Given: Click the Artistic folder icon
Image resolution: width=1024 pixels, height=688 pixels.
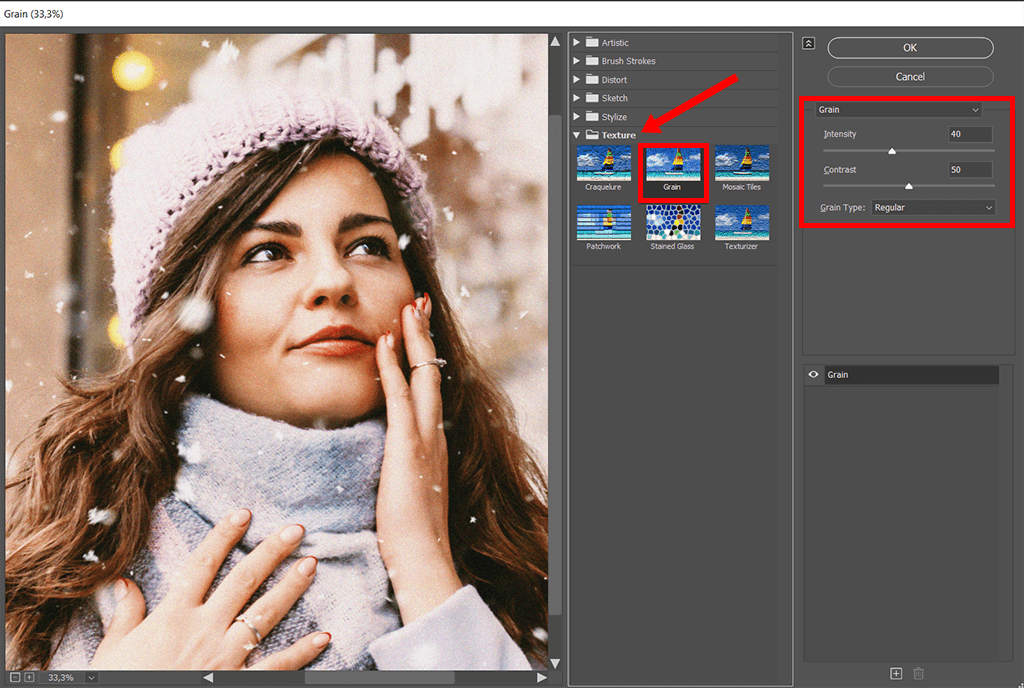Looking at the screenshot, I should [592, 42].
